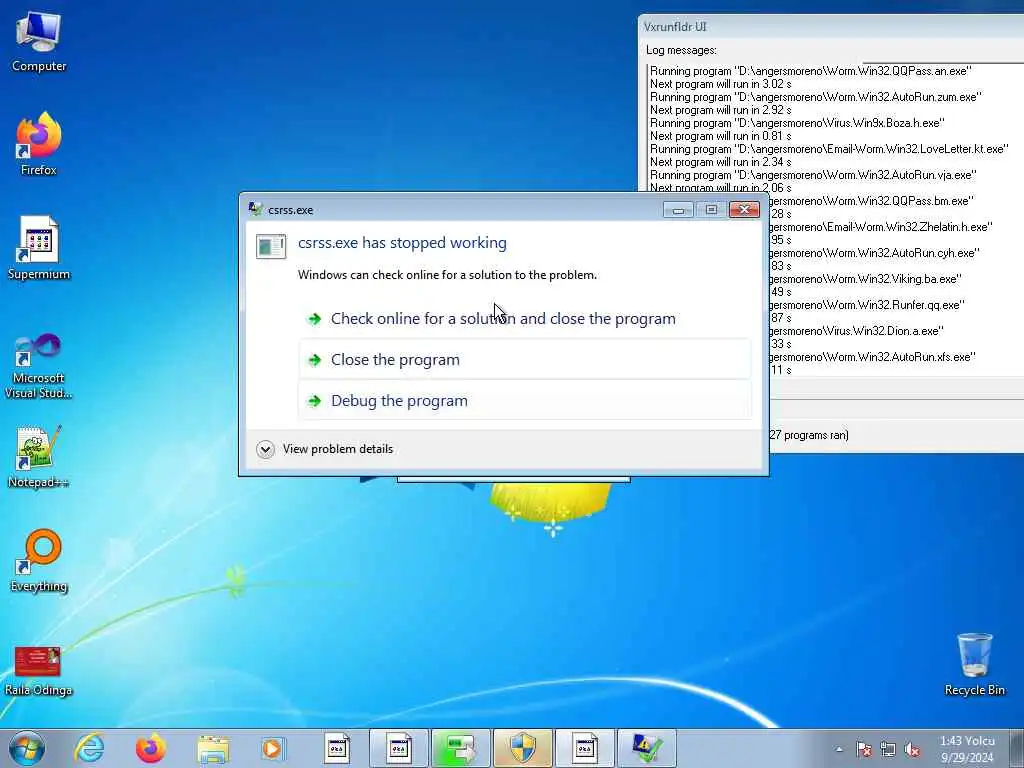Click the csrss.exe title bar icon
This screenshot has width=1024, height=768.
(x=255, y=209)
